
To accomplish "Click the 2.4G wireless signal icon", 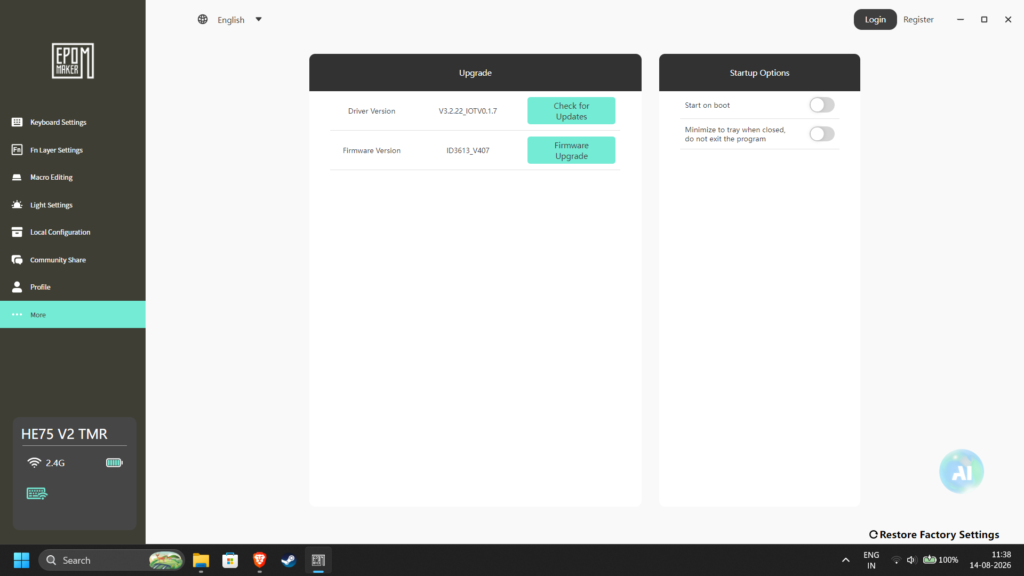I will coord(34,462).
